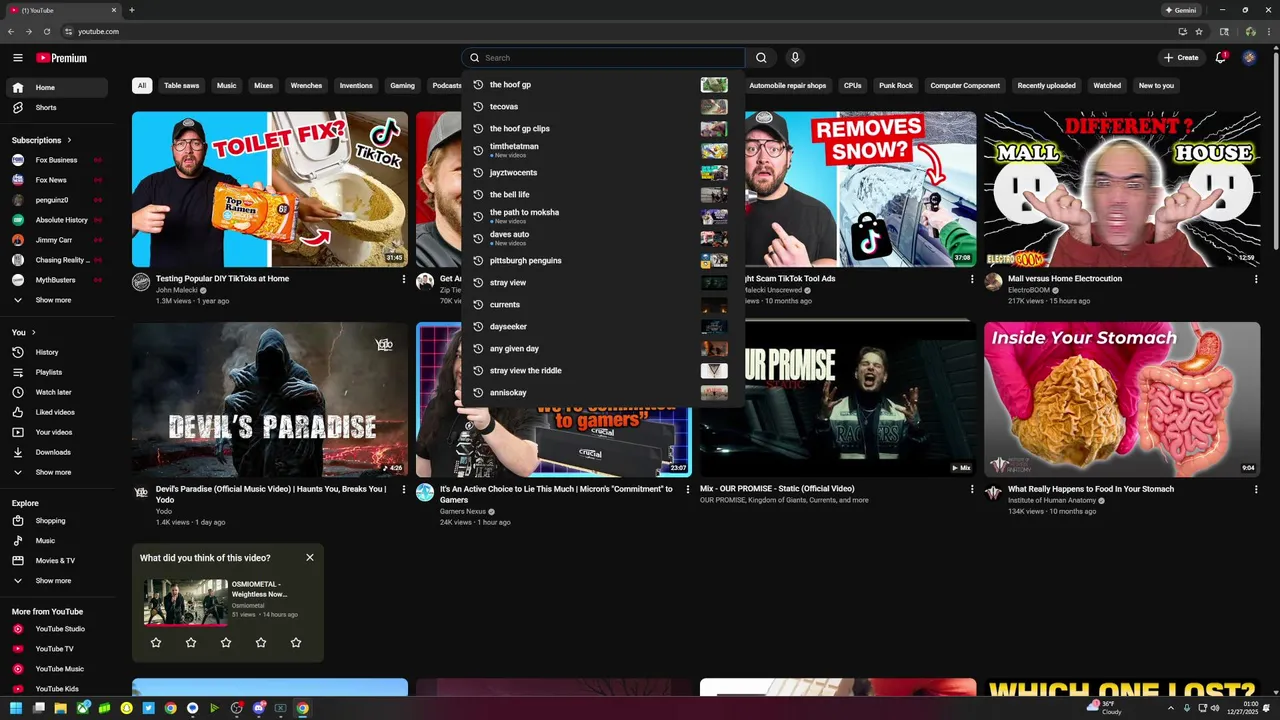This screenshot has height=720, width=1280.
Task: Open Music under Explore
Action: pyautogui.click(x=56, y=541)
